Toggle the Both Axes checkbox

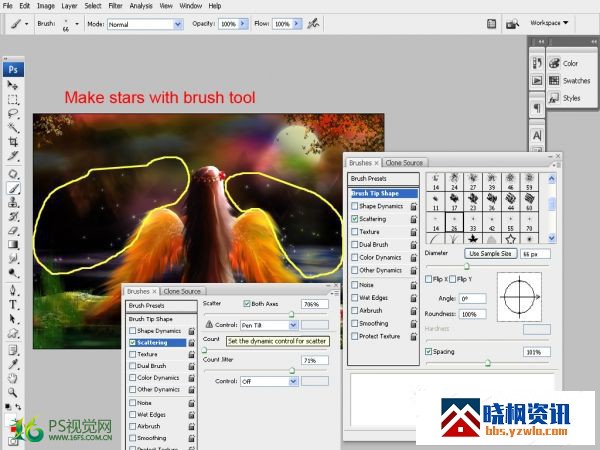pos(247,304)
